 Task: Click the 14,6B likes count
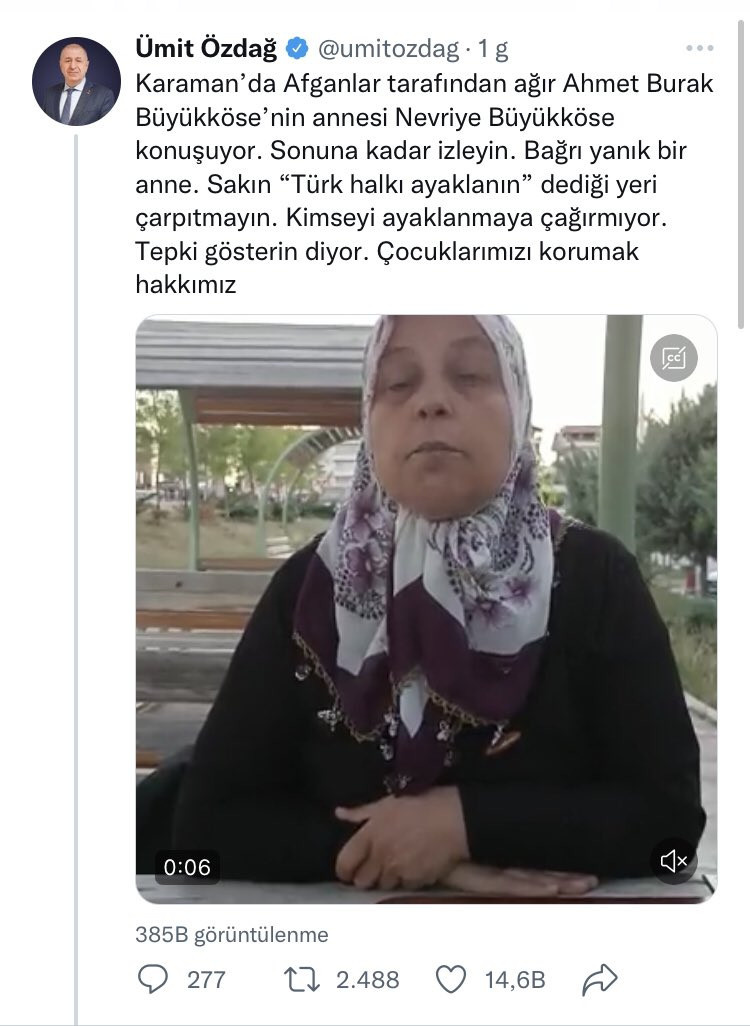tap(515, 980)
